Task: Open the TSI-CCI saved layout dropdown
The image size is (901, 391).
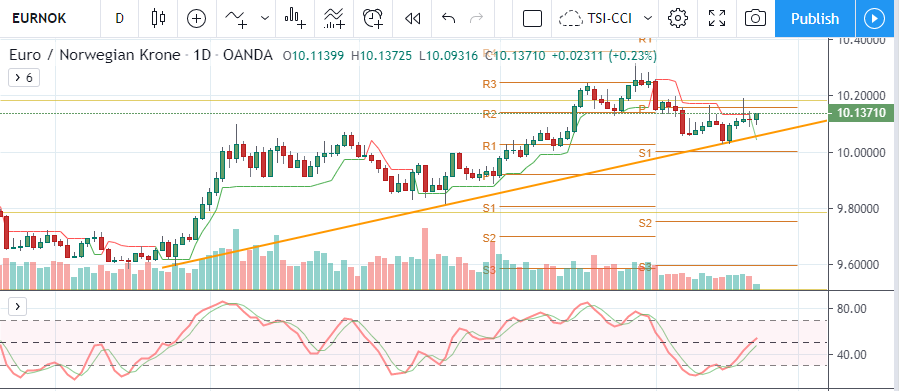Action: coord(606,18)
